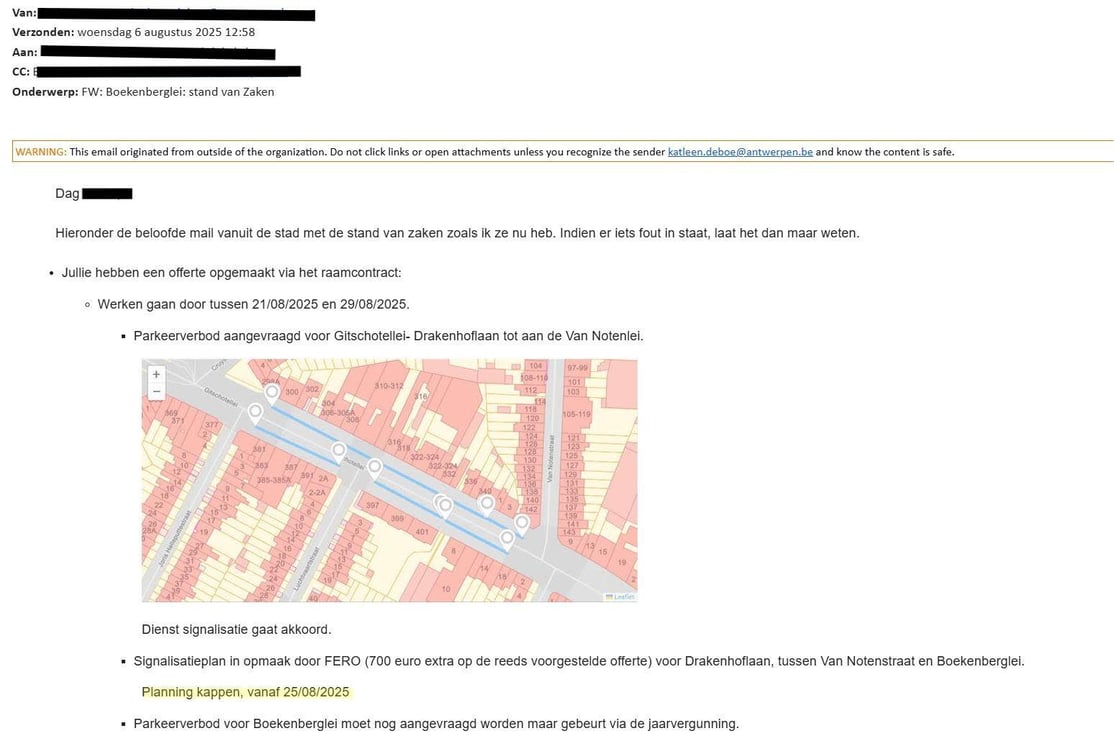This screenshot has width=1114, height=736.
Task: Click the map marker beside building 377
Action: pos(255,413)
